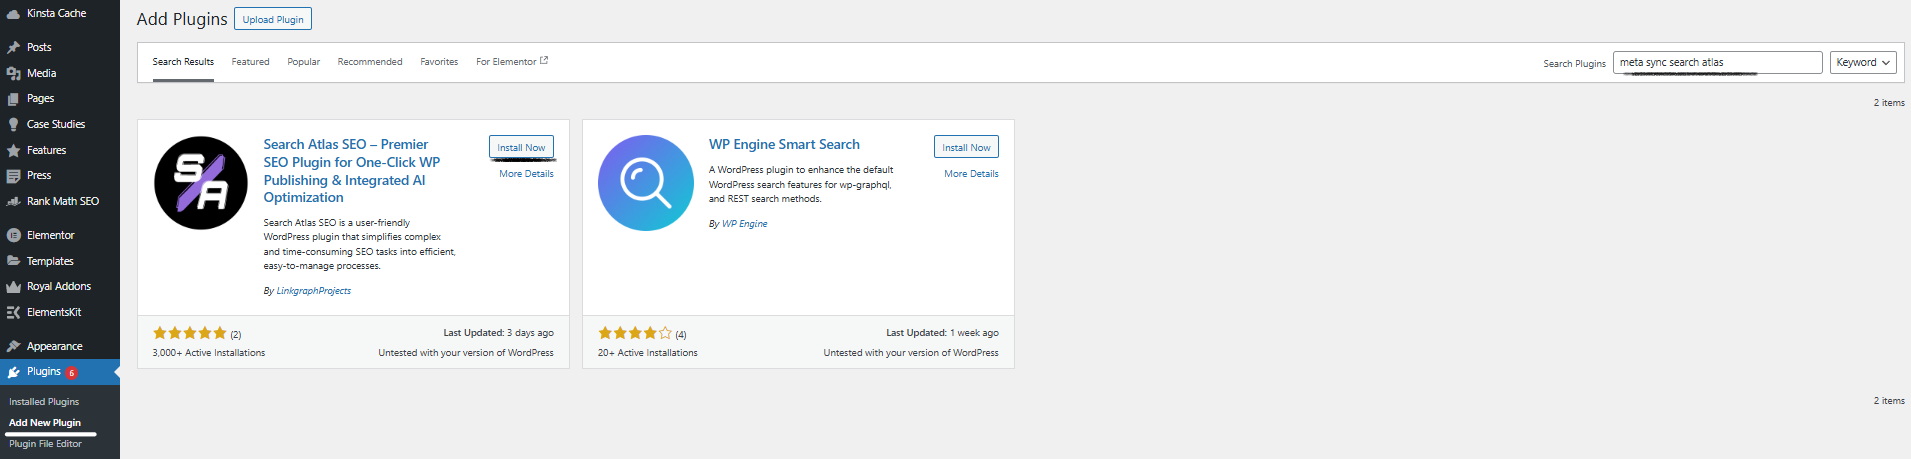Click the Case Studies lightbulb icon
Image resolution: width=1911 pixels, height=459 pixels.
13,125
